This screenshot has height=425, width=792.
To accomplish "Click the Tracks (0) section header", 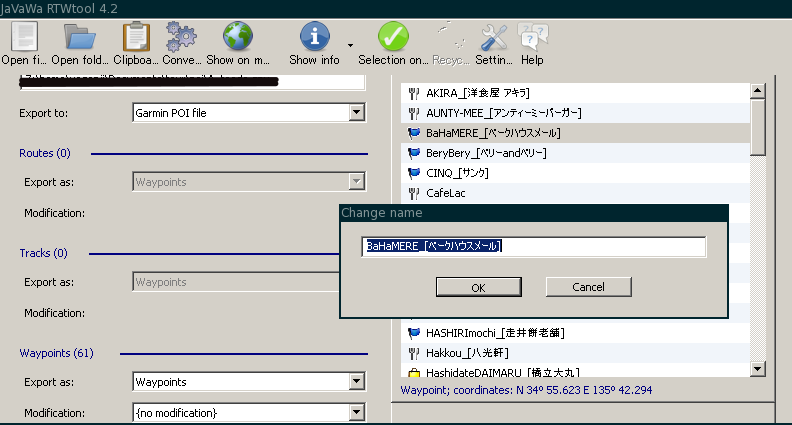I will point(43,253).
